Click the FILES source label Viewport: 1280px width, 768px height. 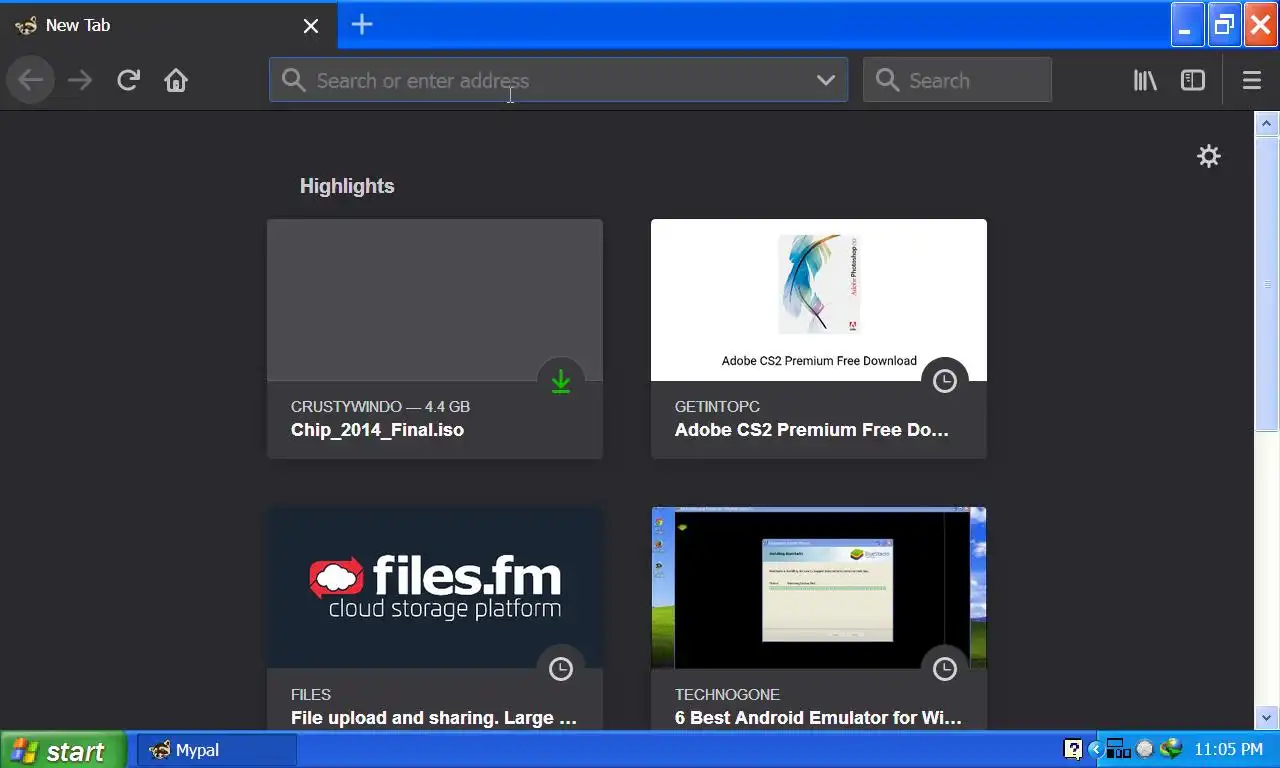click(x=311, y=695)
